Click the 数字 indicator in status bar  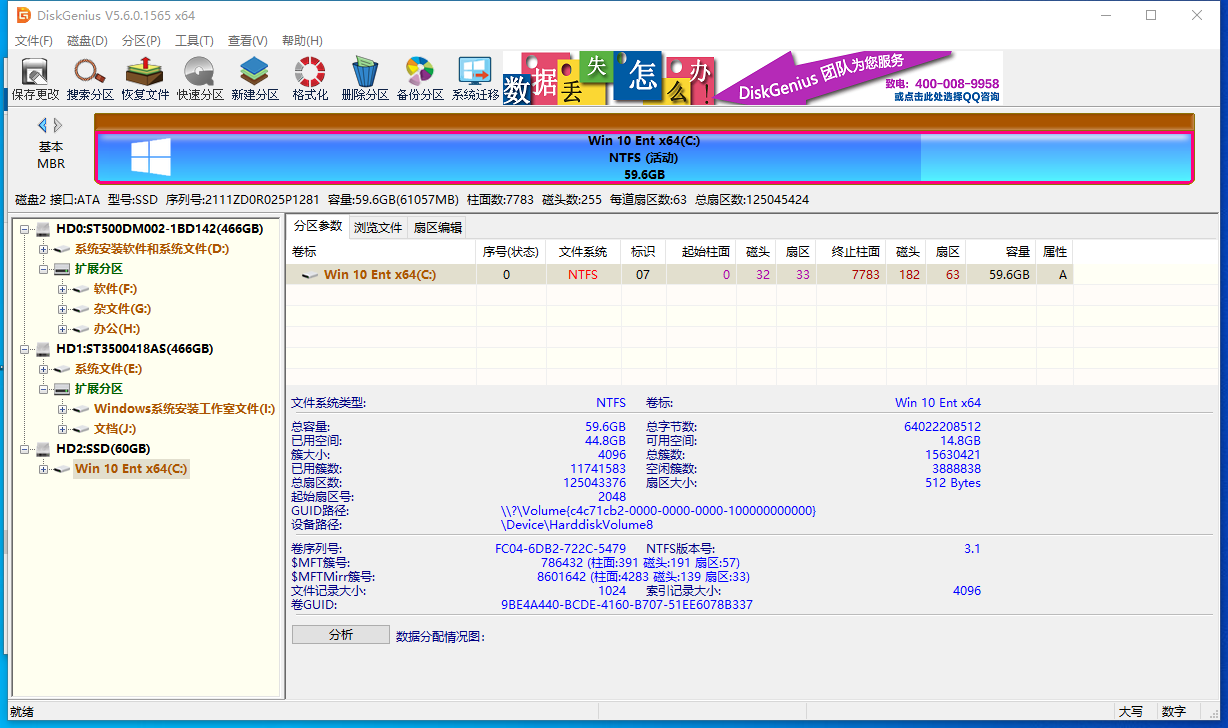click(x=1174, y=712)
